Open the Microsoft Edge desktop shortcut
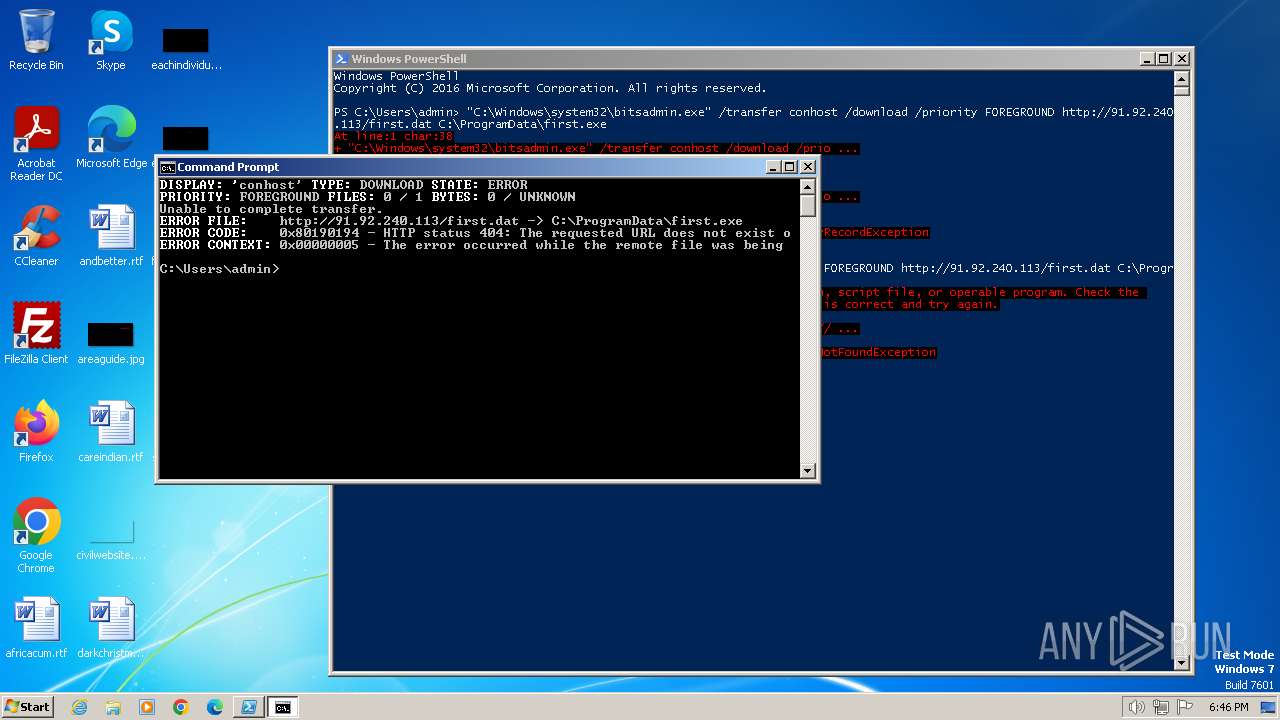This screenshot has height=720, width=1280. [111, 138]
